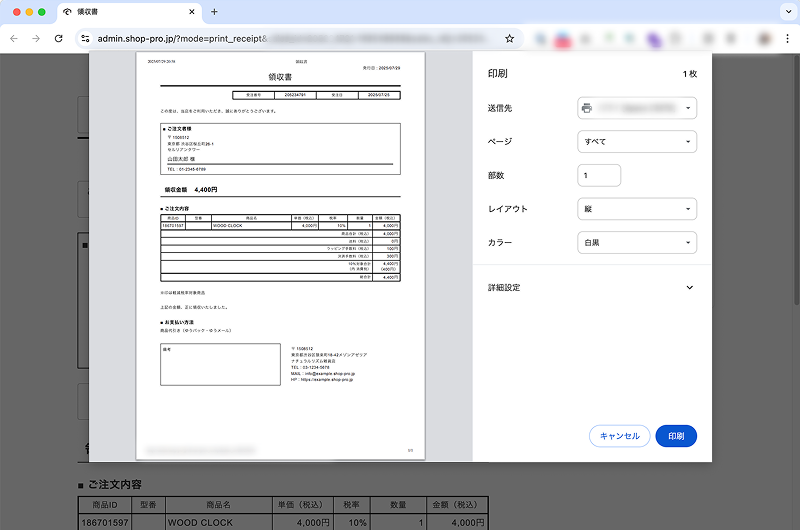Open tab search chevron in title bar

click(x=784, y=12)
